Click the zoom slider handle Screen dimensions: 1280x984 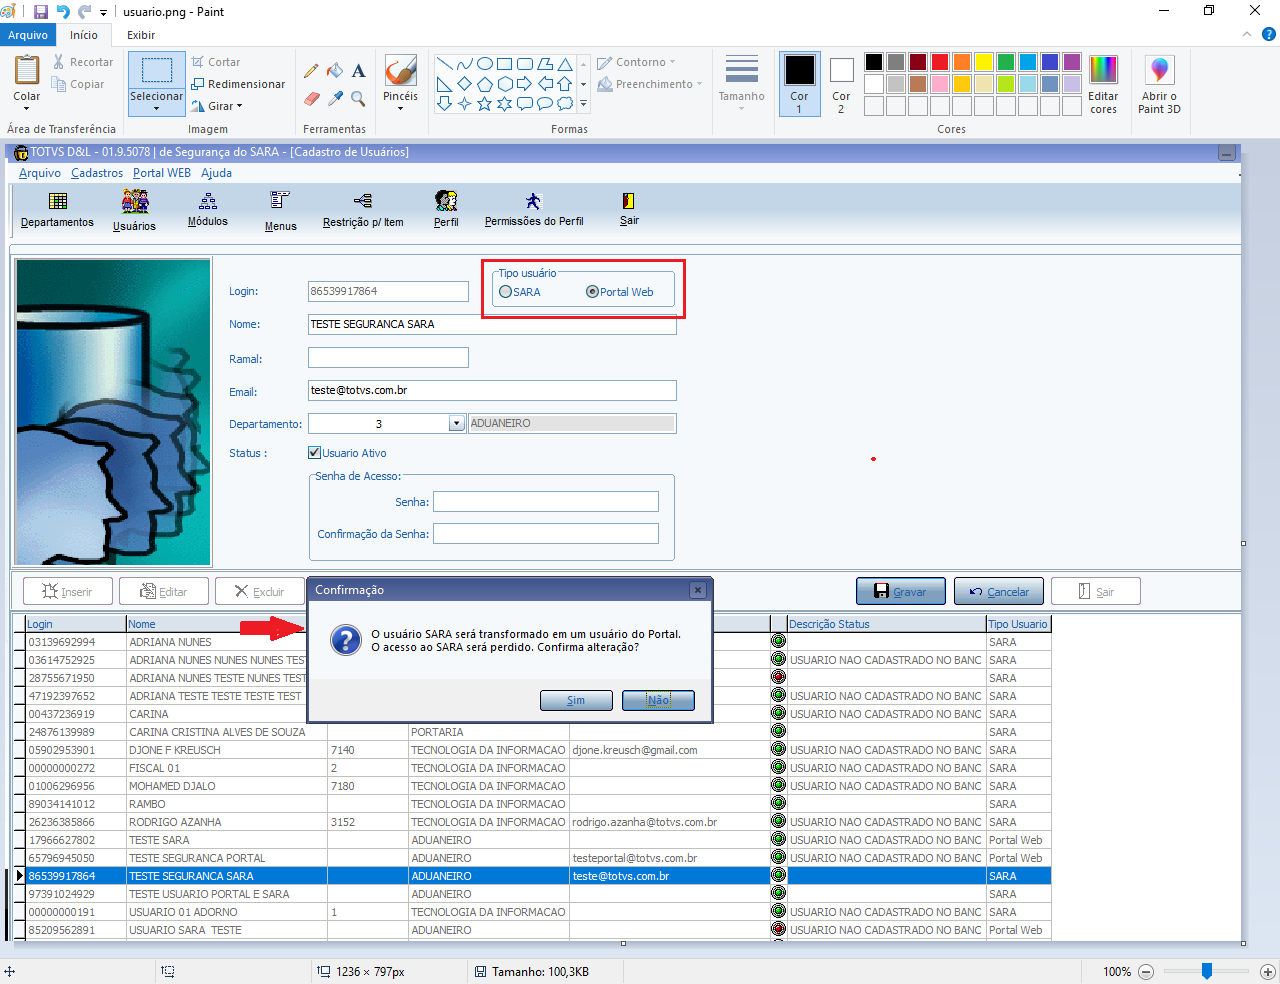(1207, 971)
